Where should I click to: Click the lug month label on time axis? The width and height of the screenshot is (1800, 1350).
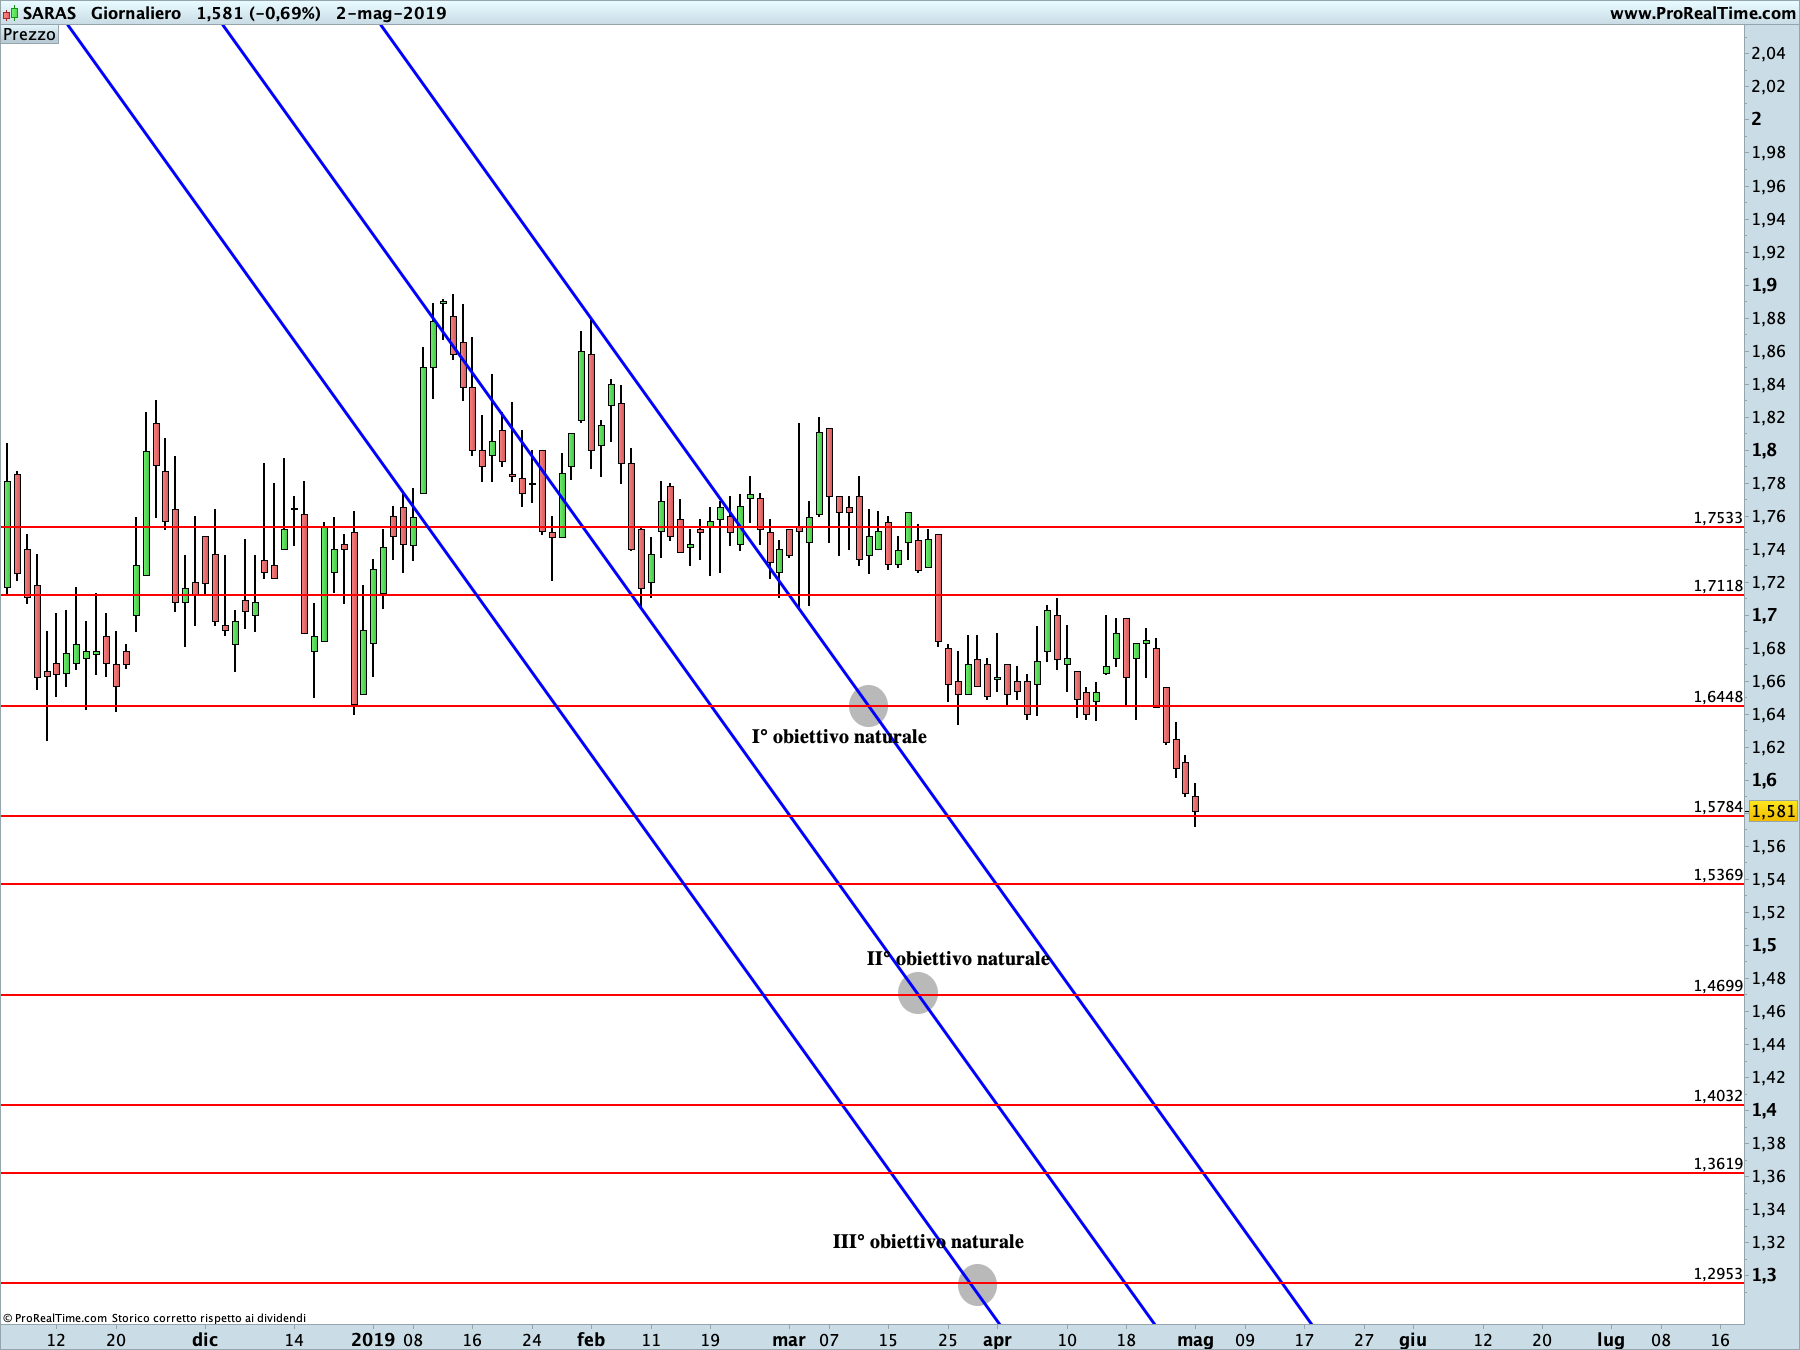pos(1610,1340)
